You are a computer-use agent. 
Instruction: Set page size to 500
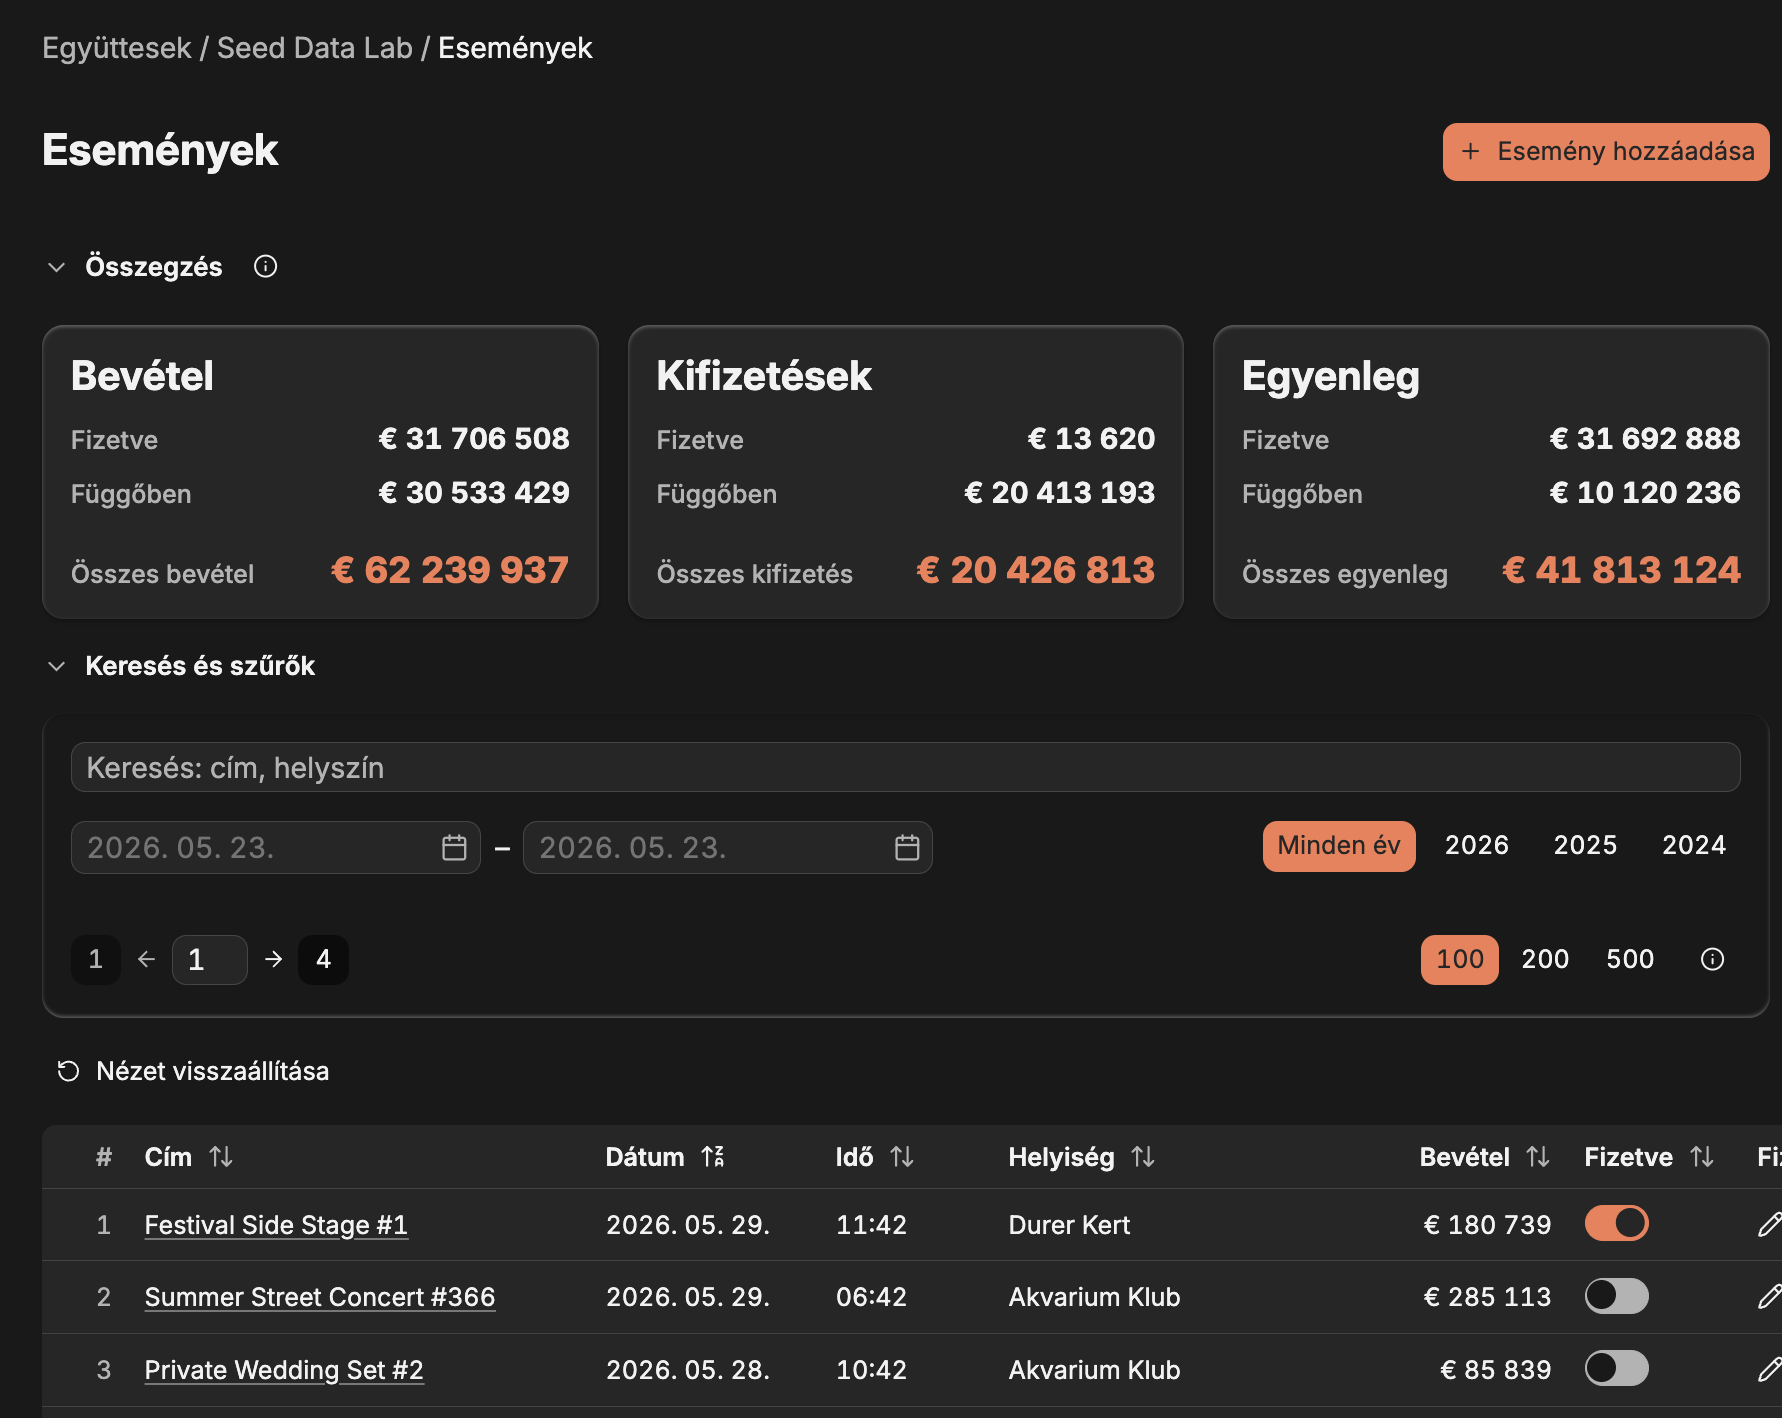point(1630,960)
